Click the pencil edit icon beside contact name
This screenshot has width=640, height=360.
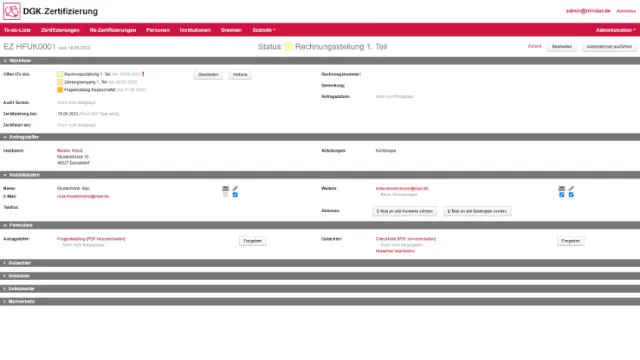pos(235,188)
